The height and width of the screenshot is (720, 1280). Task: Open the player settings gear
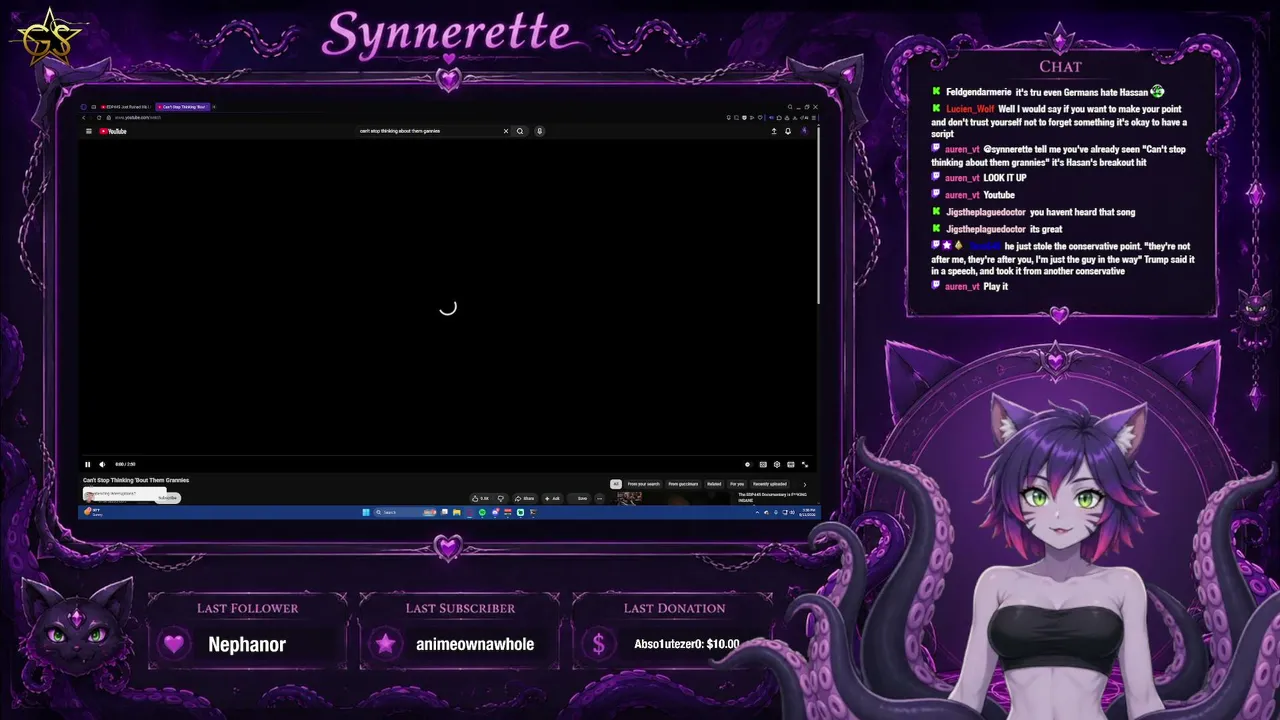(x=777, y=464)
